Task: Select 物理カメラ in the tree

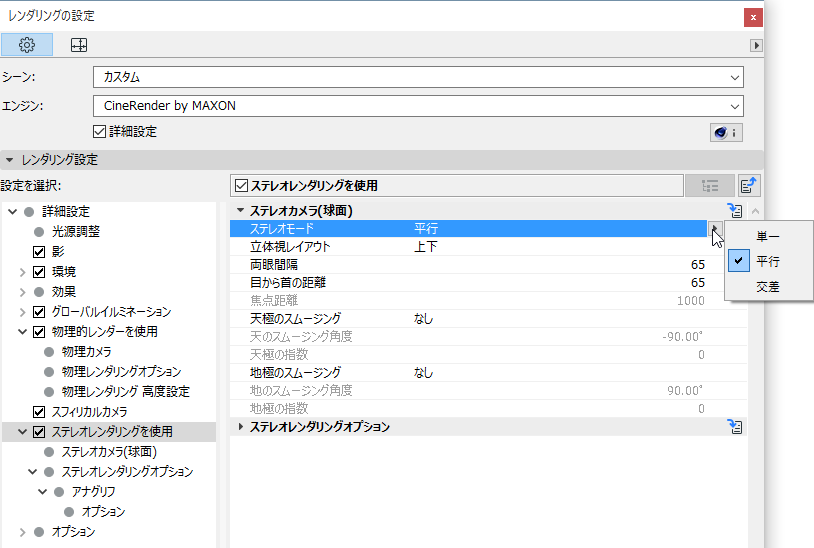Action: tap(86, 352)
